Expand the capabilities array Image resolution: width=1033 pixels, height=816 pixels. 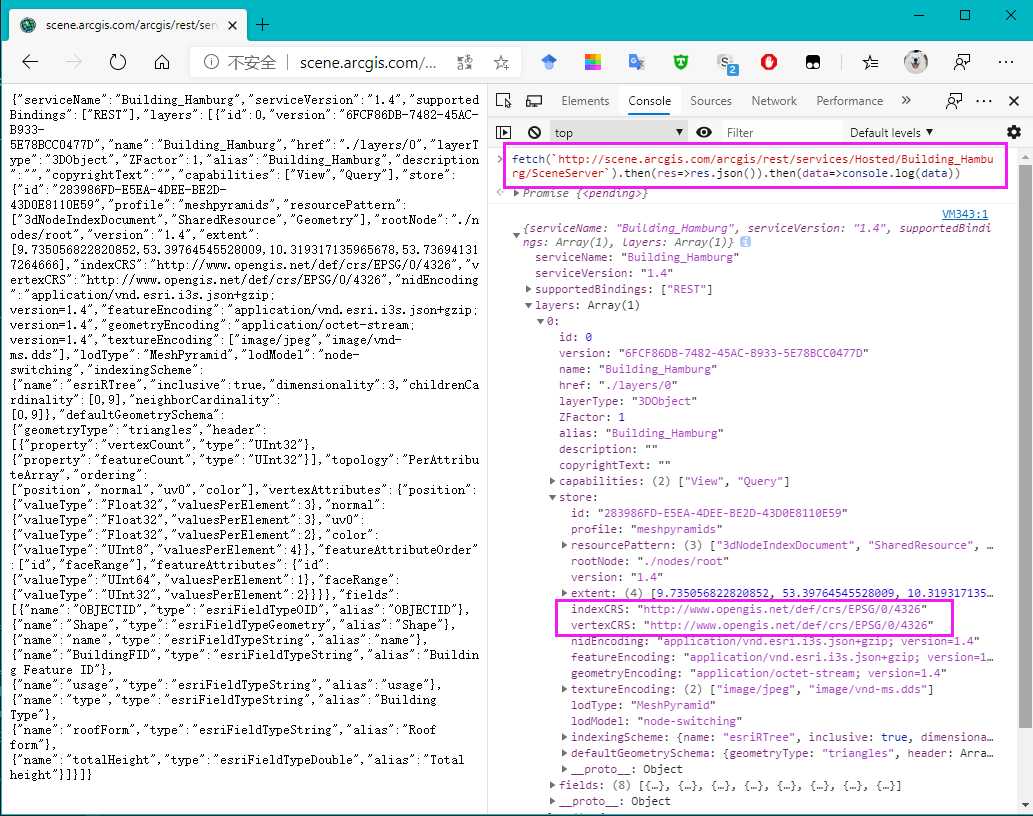coord(552,481)
